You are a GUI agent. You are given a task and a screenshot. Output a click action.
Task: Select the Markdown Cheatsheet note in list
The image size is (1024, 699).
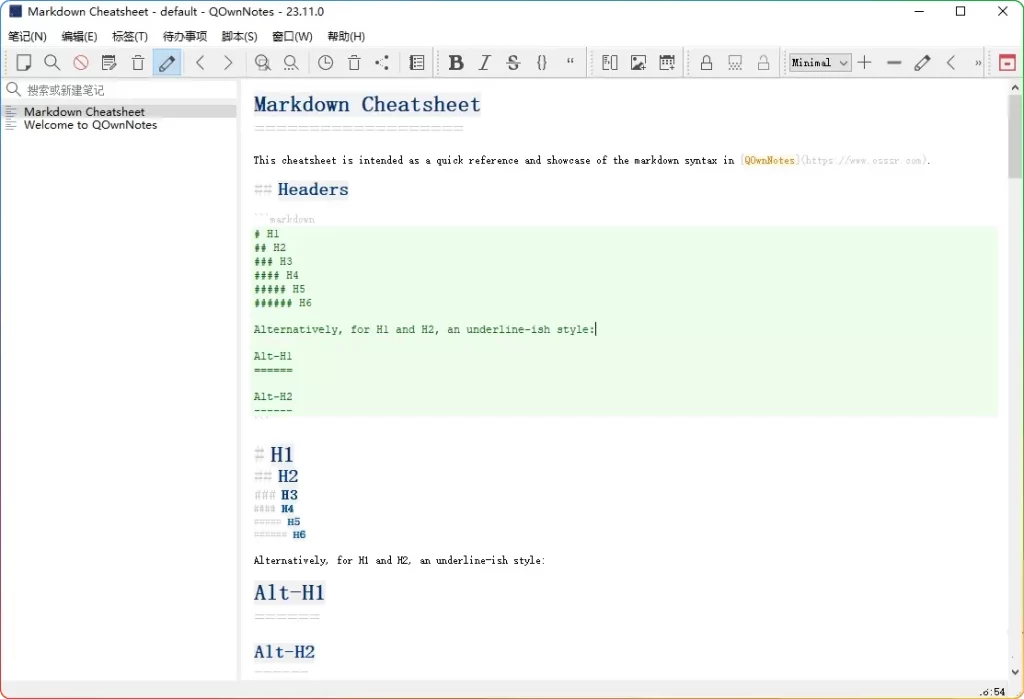pyautogui.click(x=119, y=112)
